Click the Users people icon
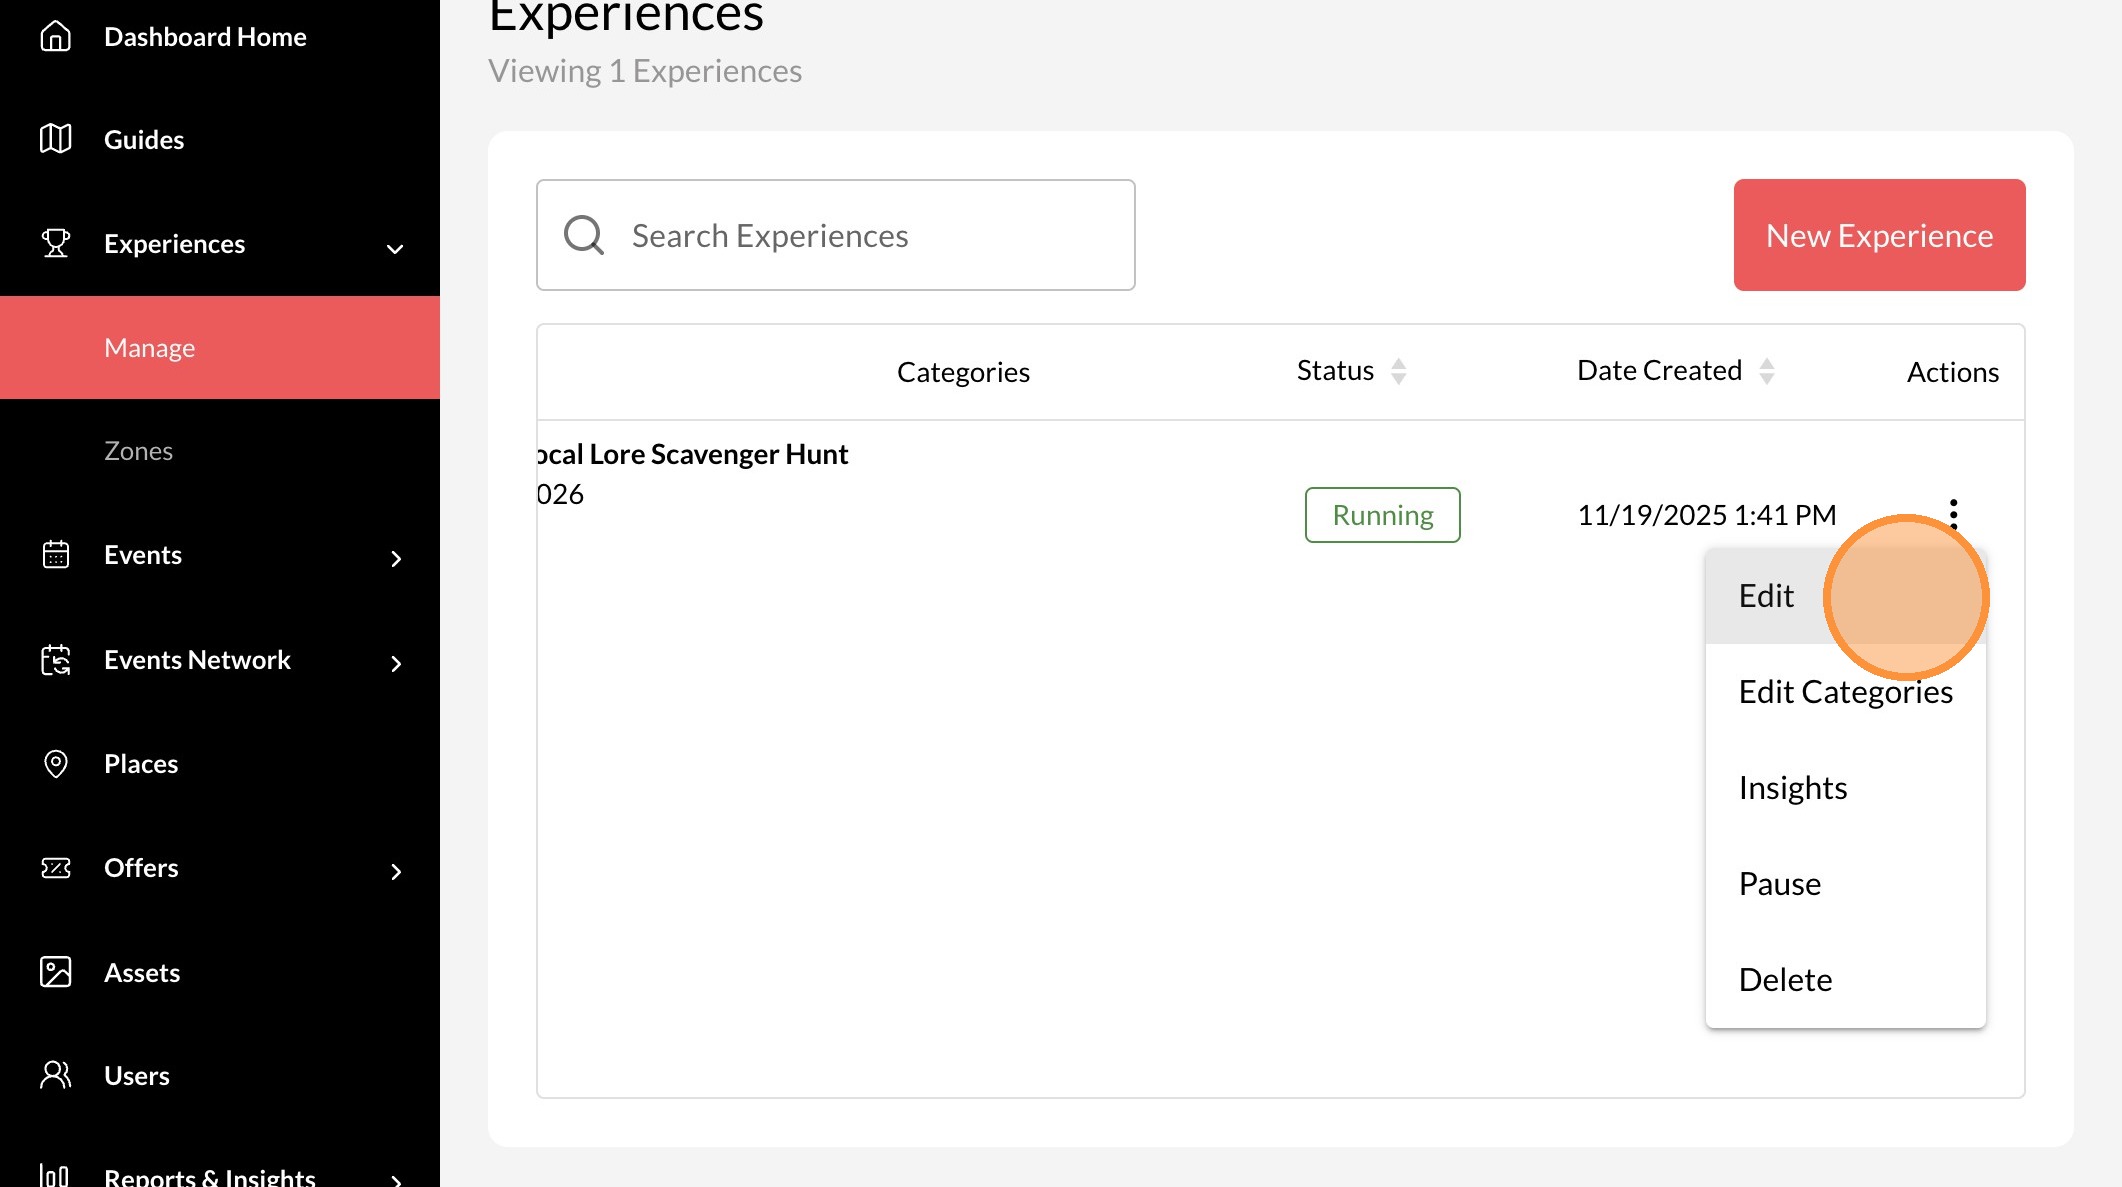 55,1075
